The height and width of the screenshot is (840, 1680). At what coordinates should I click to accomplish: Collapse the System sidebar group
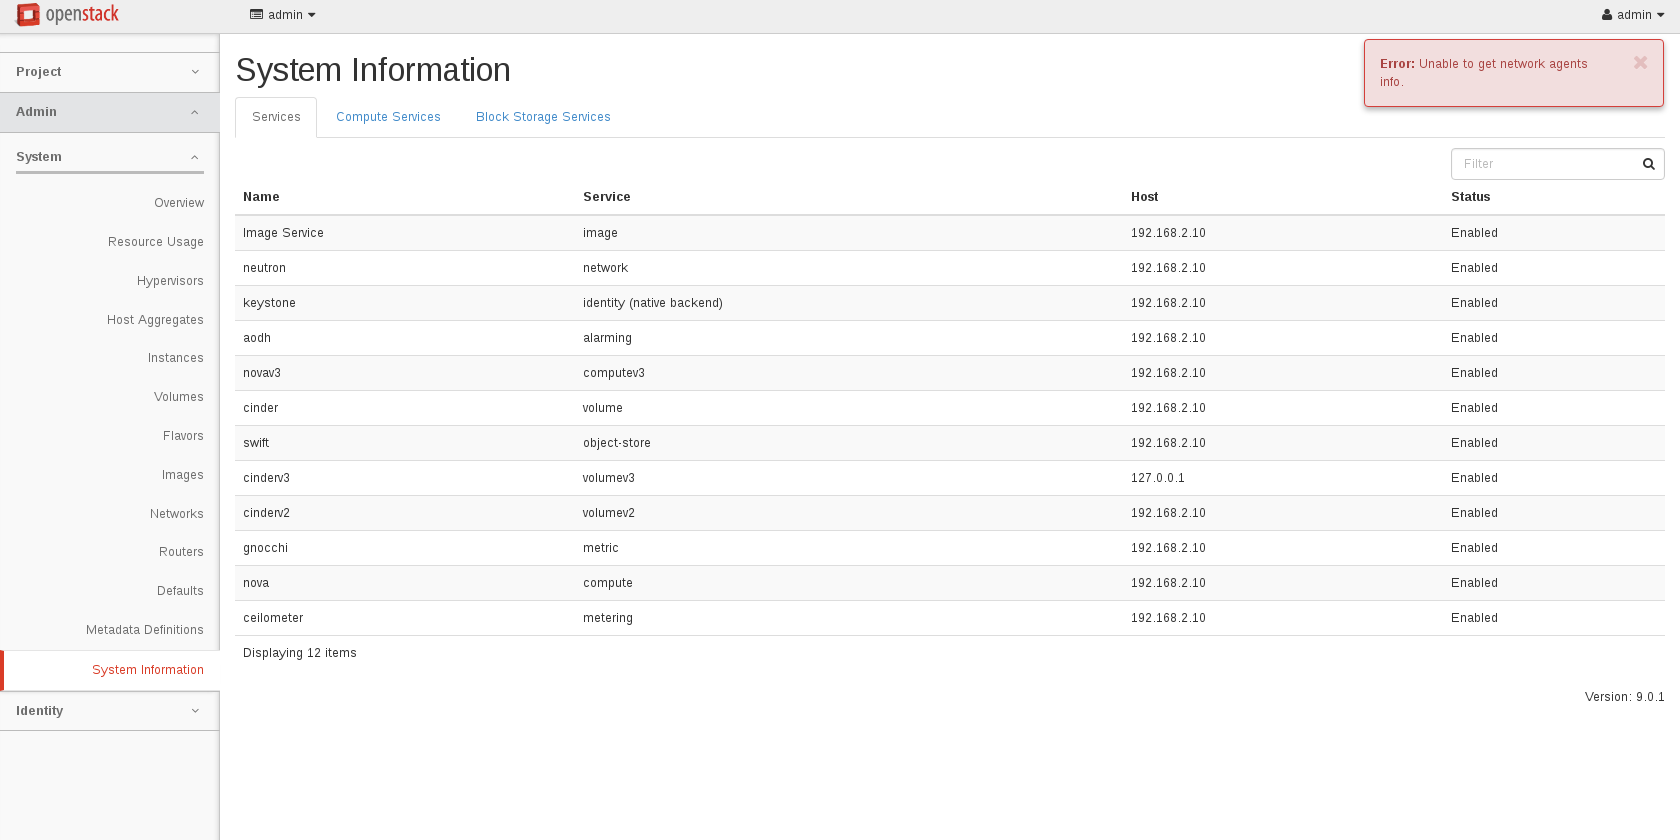[x=109, y=157]
